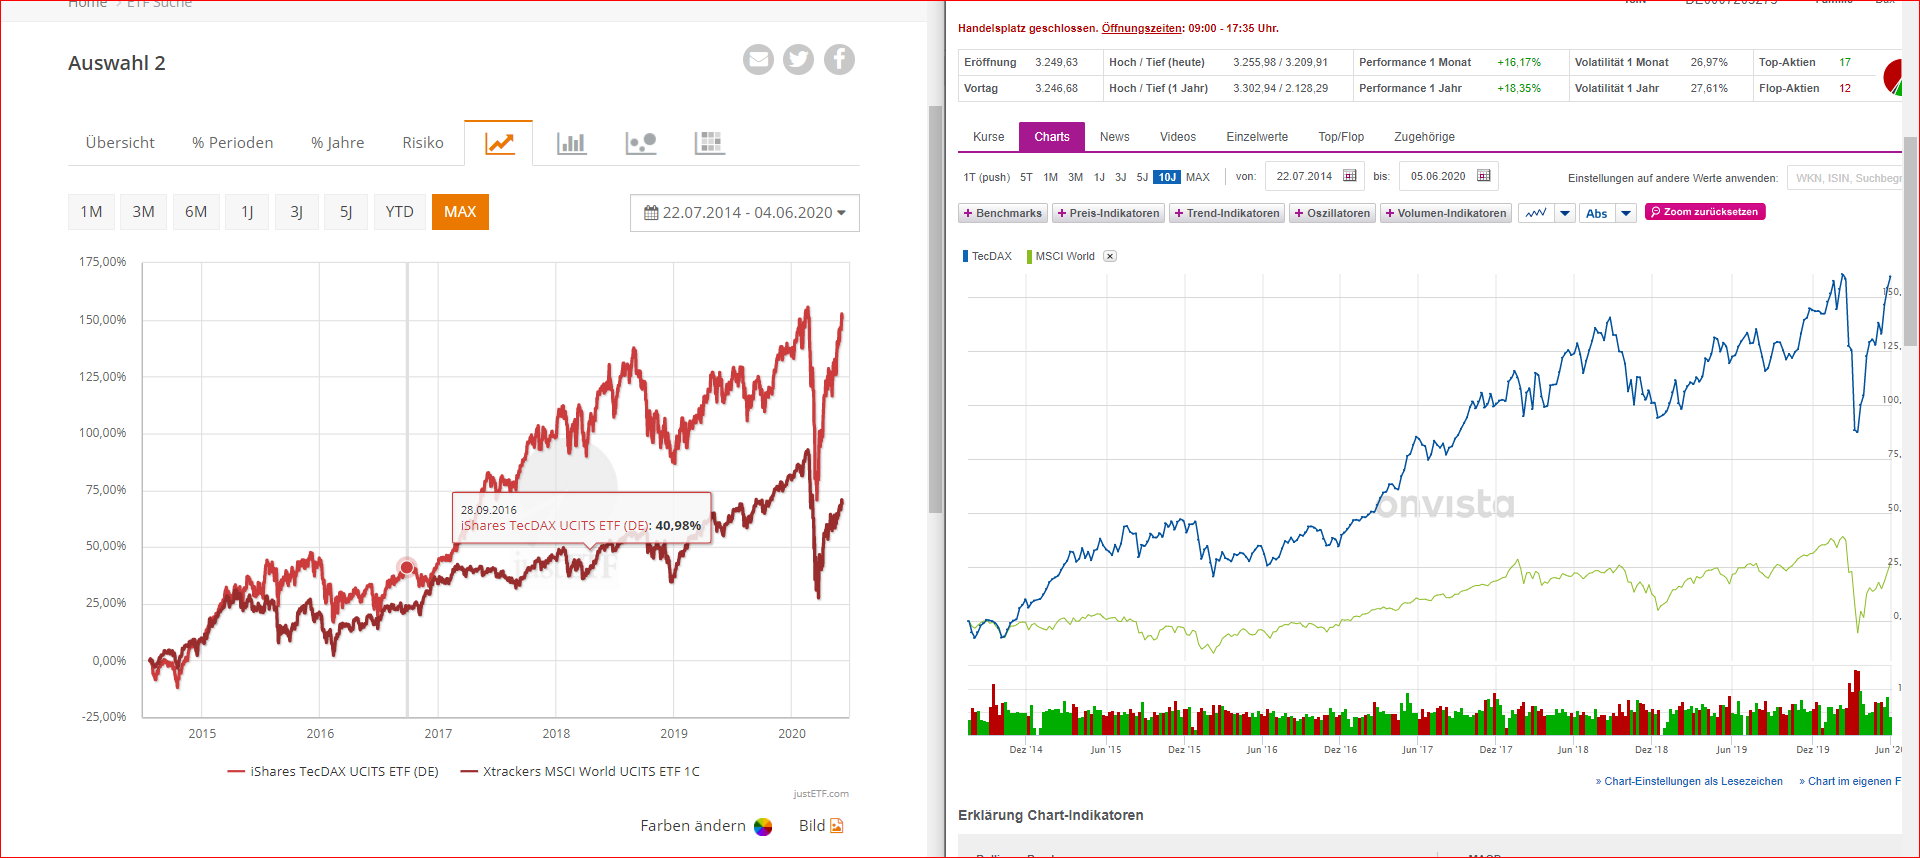Open the calendar icon beside the 'von' date
The width and height of the screenshot is (1920, 858).
1350,176
